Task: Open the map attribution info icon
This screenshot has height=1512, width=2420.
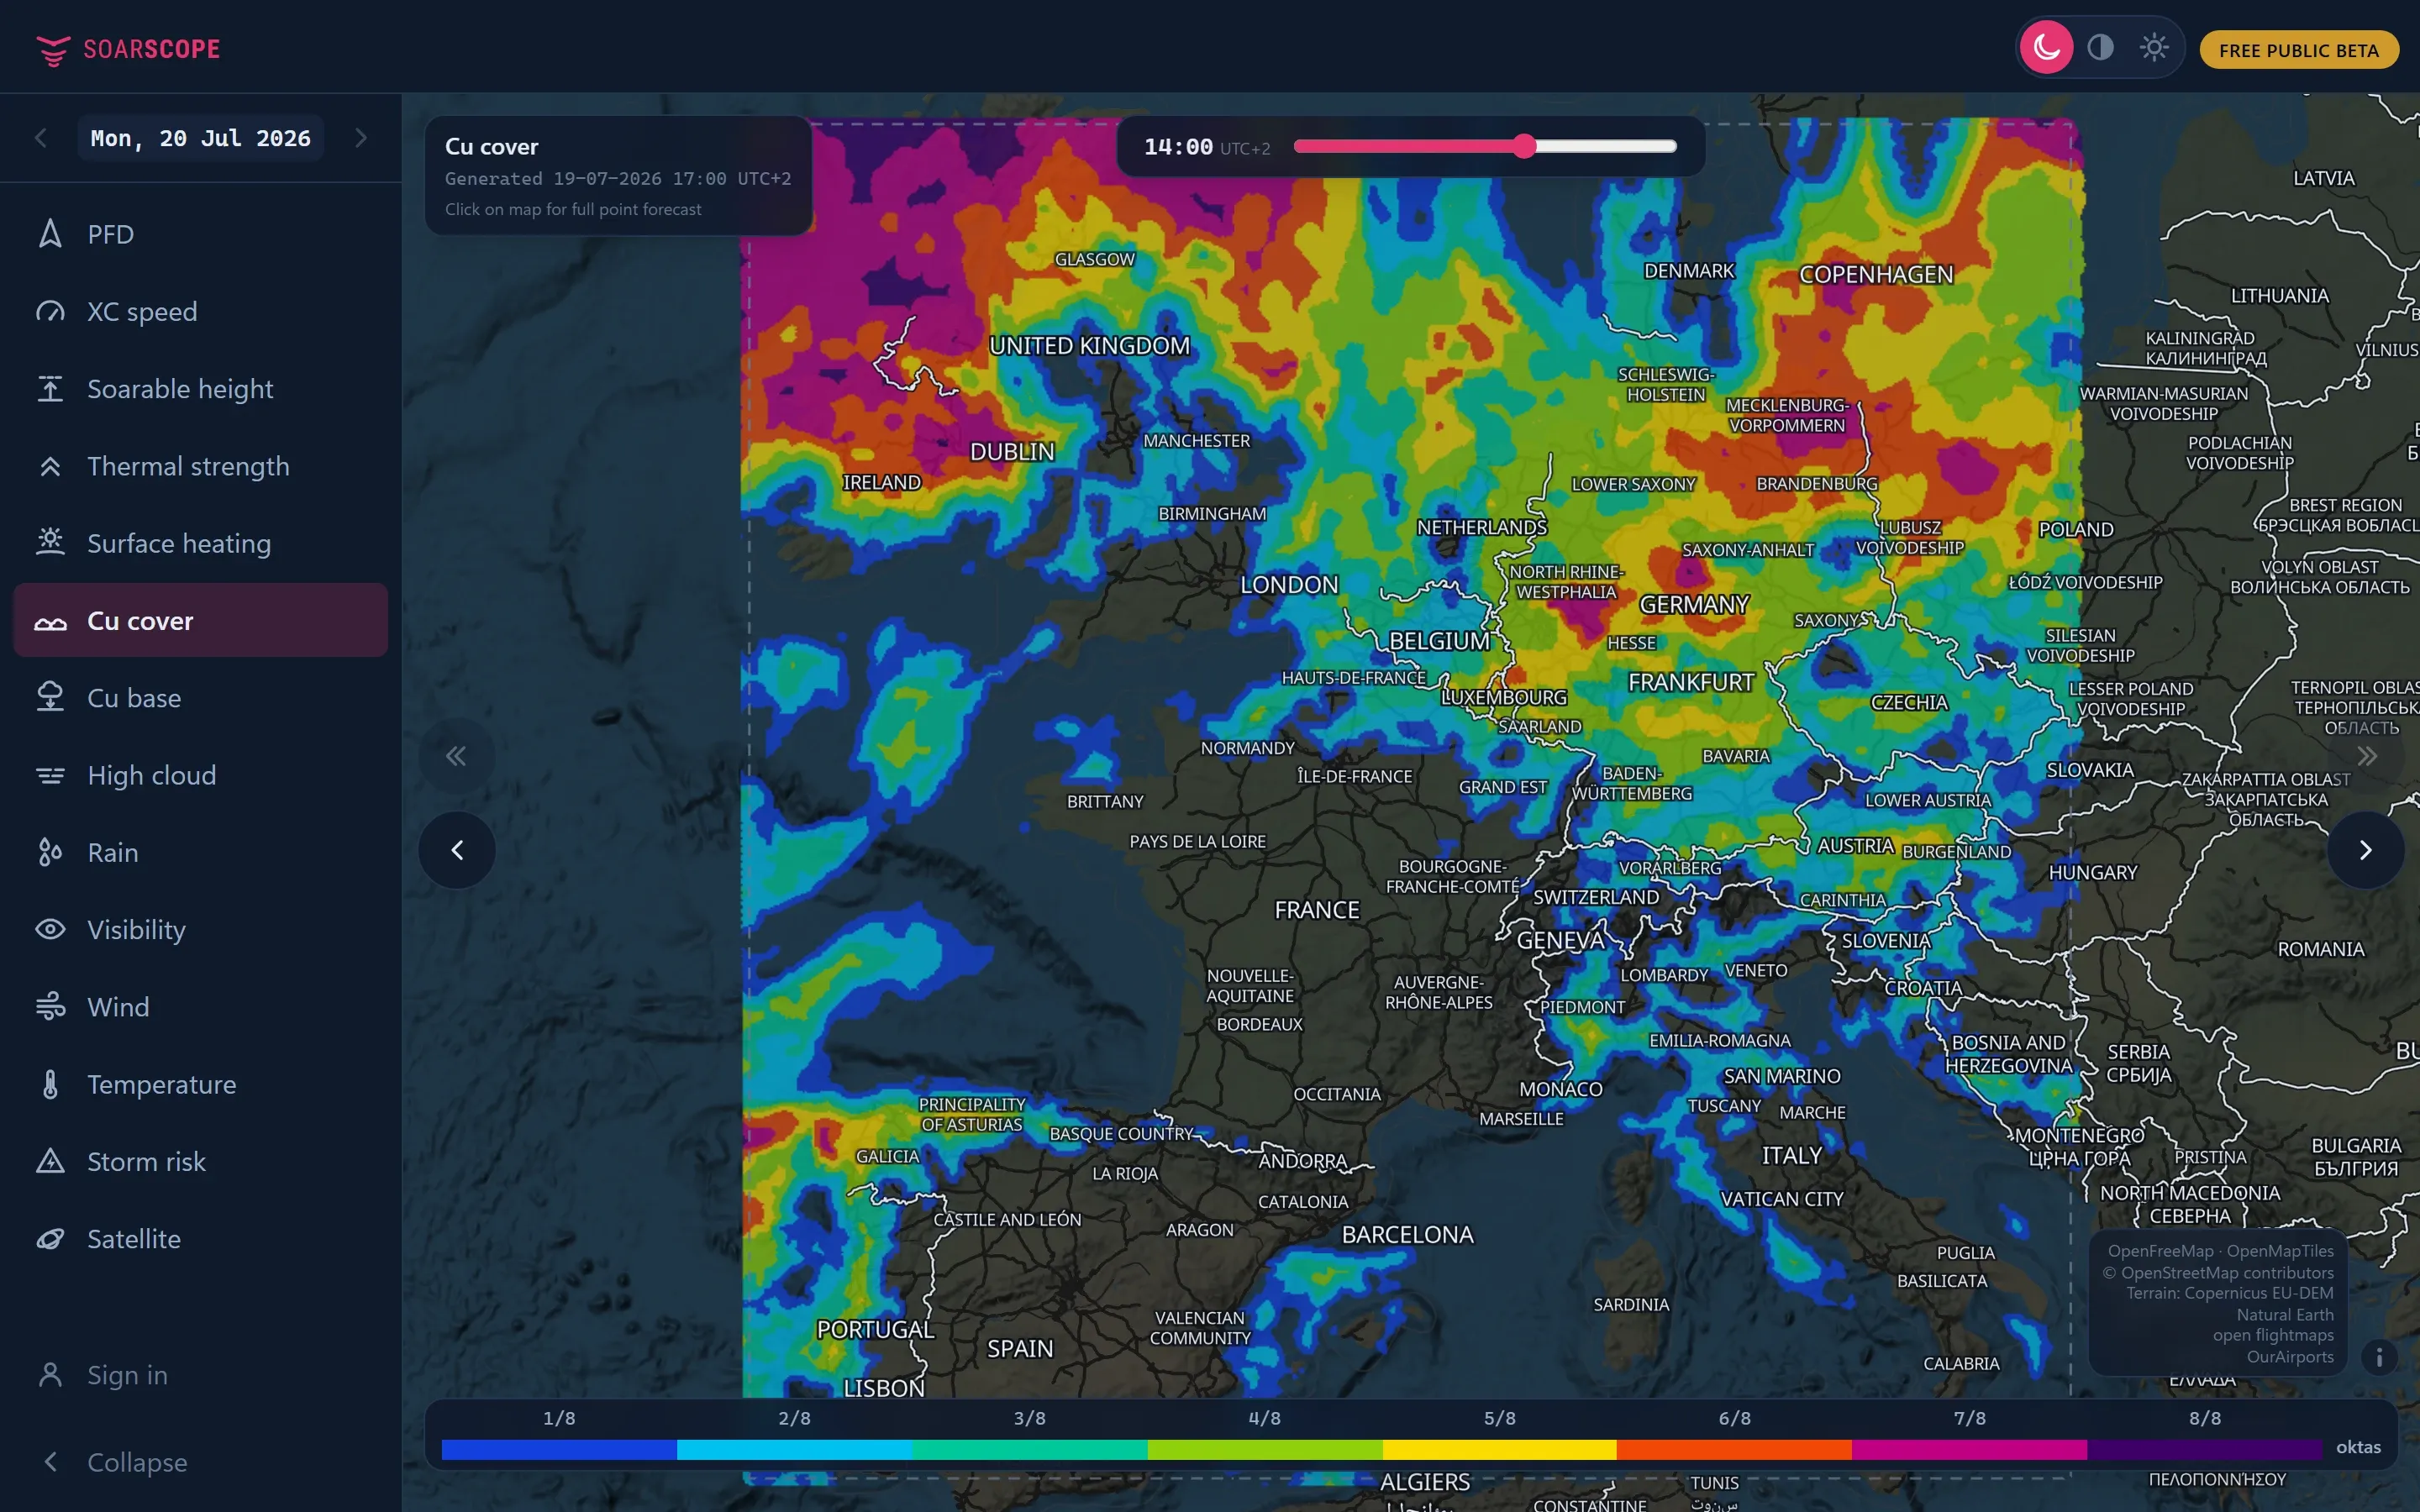Action: click(2379, 1357)
